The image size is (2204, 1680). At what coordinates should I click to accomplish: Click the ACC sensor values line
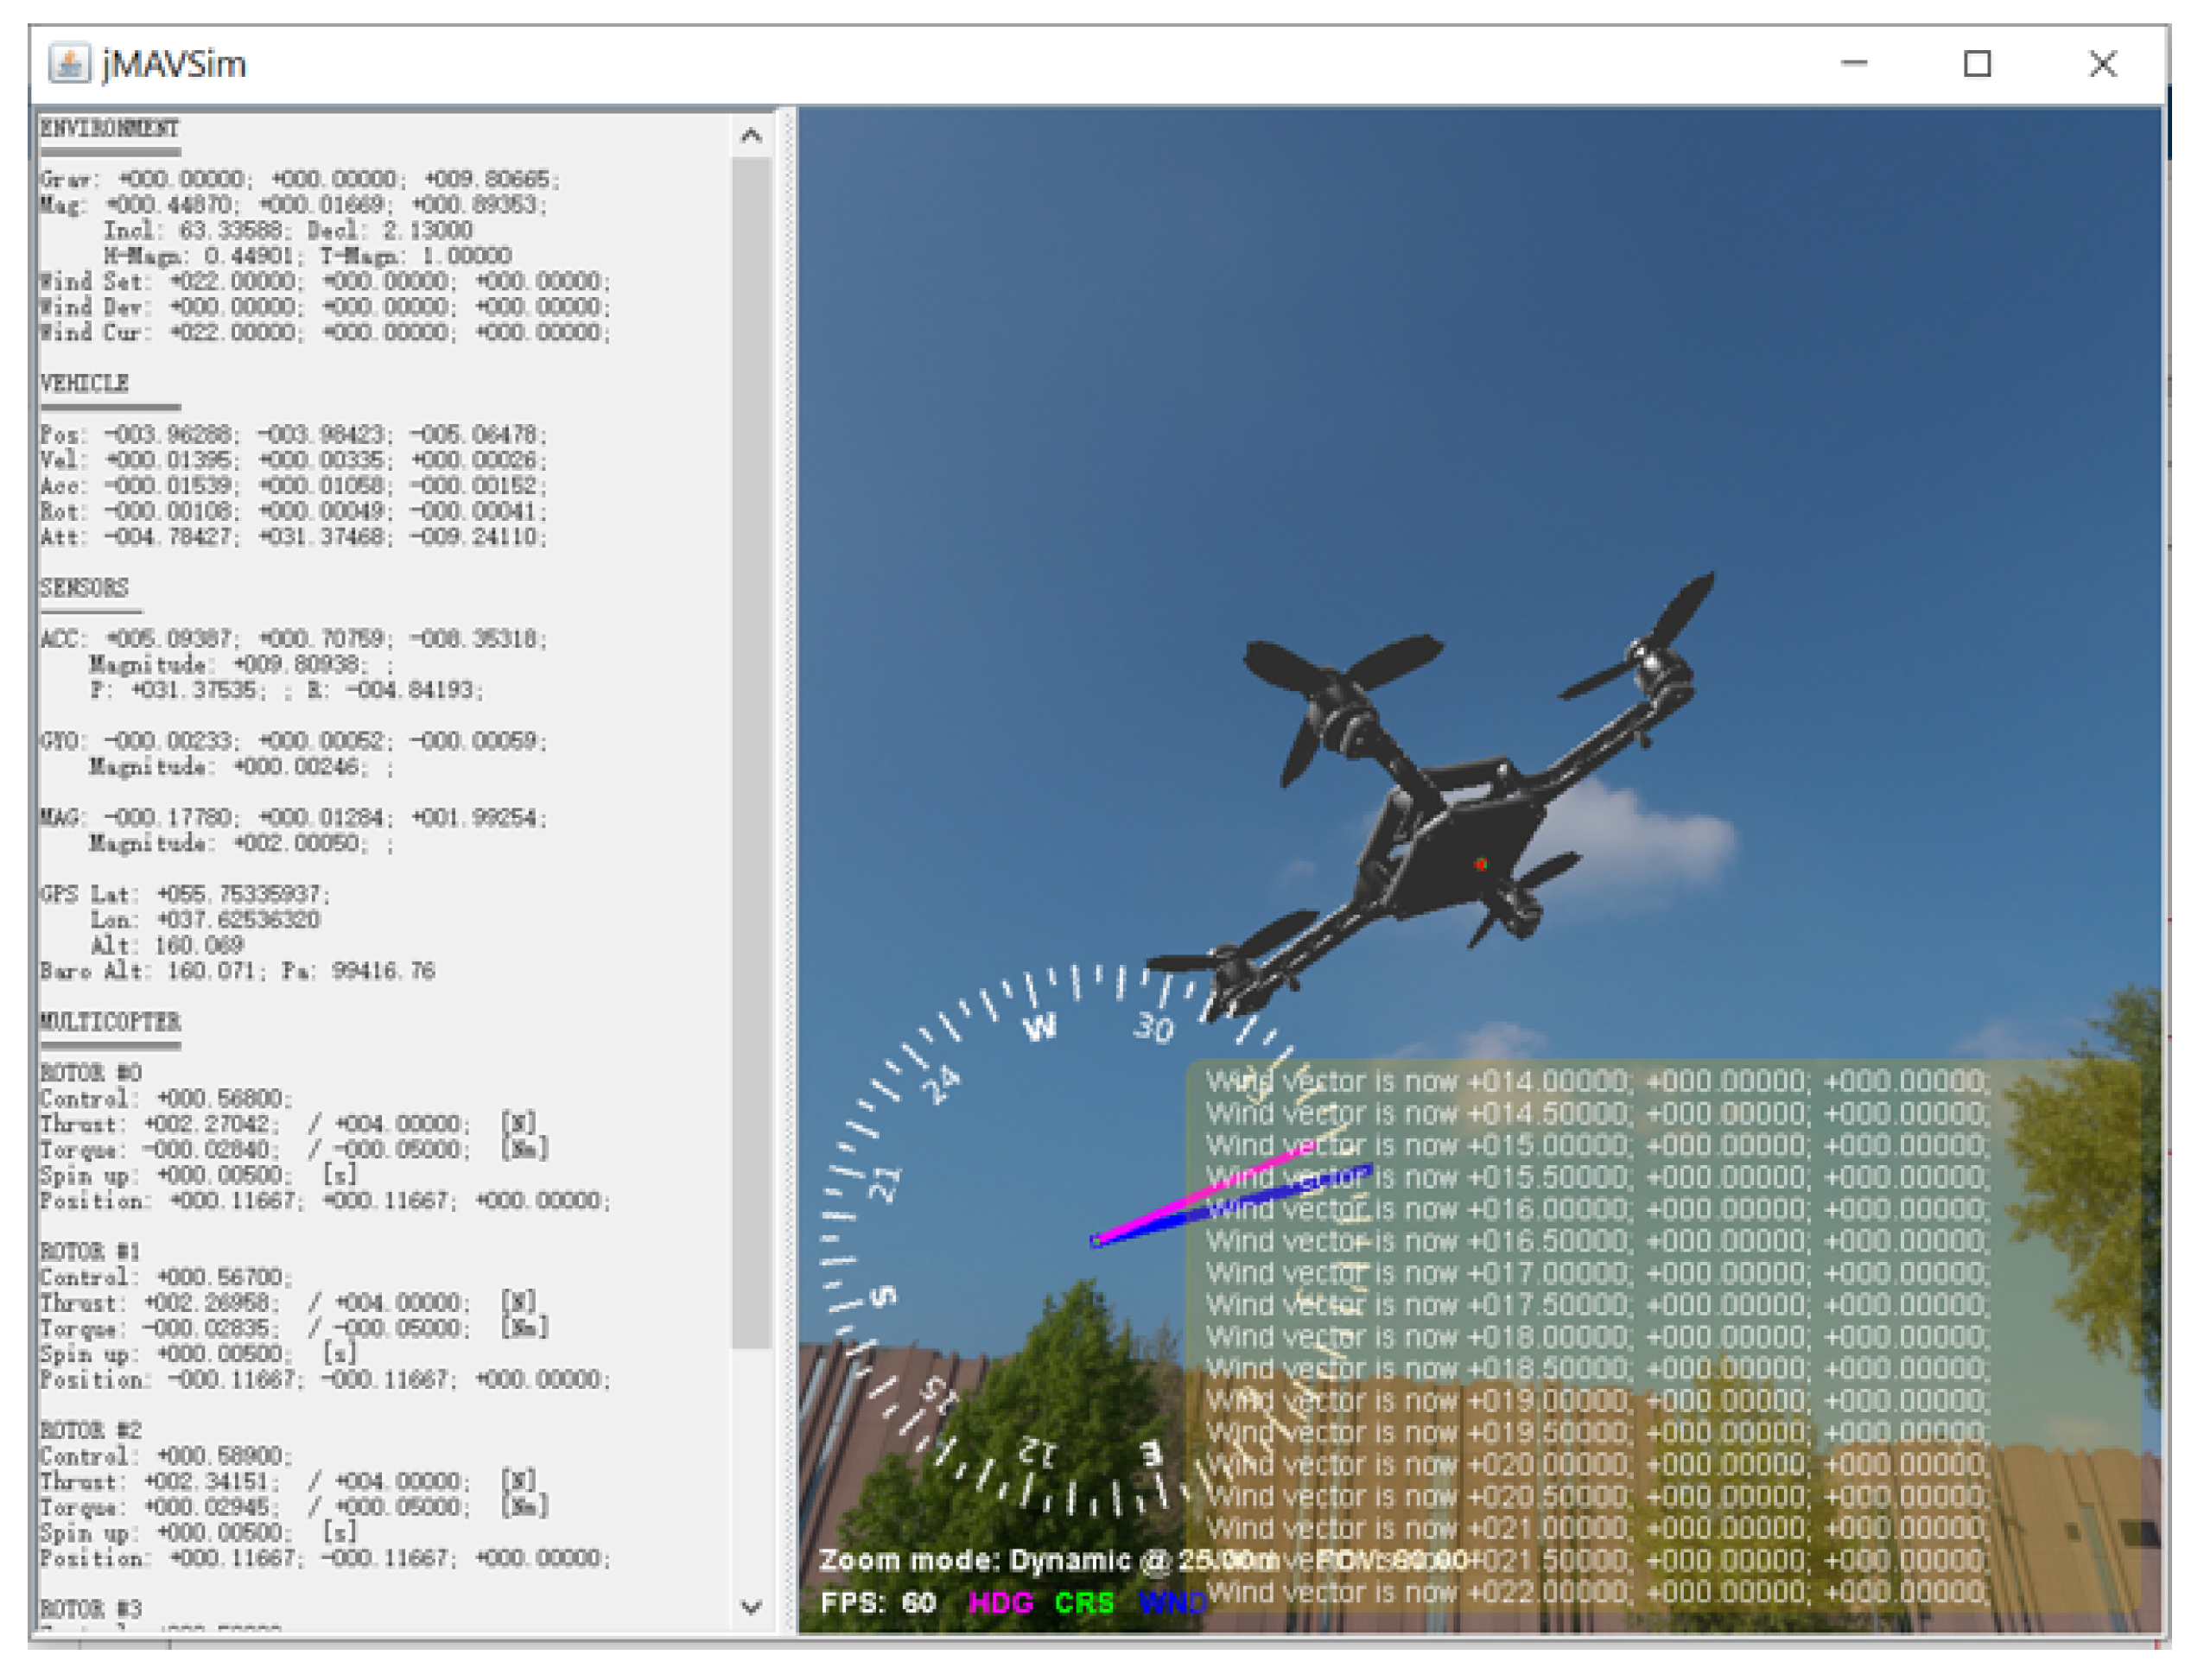(294, 638)
